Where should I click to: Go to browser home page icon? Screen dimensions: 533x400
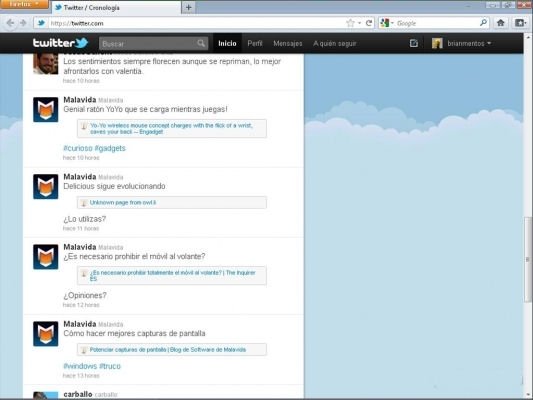coord(501,23)
